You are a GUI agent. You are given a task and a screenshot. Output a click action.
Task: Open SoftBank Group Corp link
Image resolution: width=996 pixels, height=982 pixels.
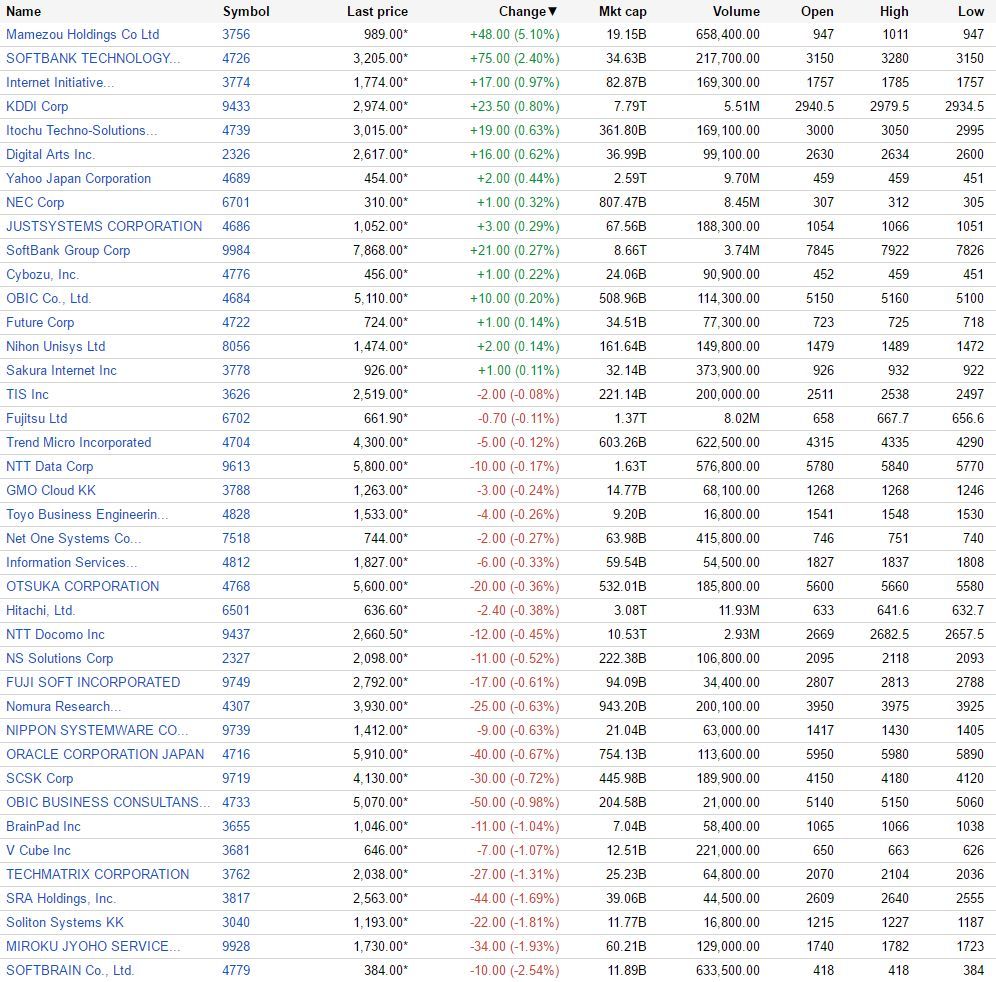point(68,250)
